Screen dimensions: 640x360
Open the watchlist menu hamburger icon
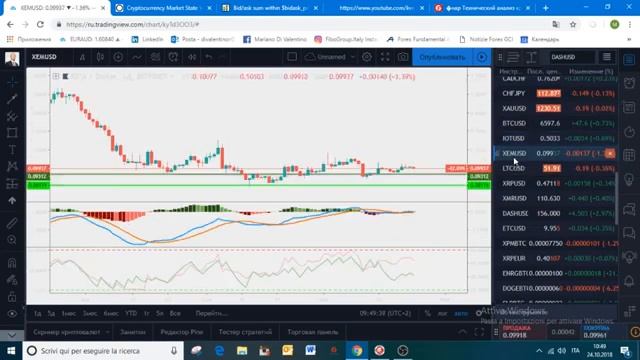pos(607,57)
